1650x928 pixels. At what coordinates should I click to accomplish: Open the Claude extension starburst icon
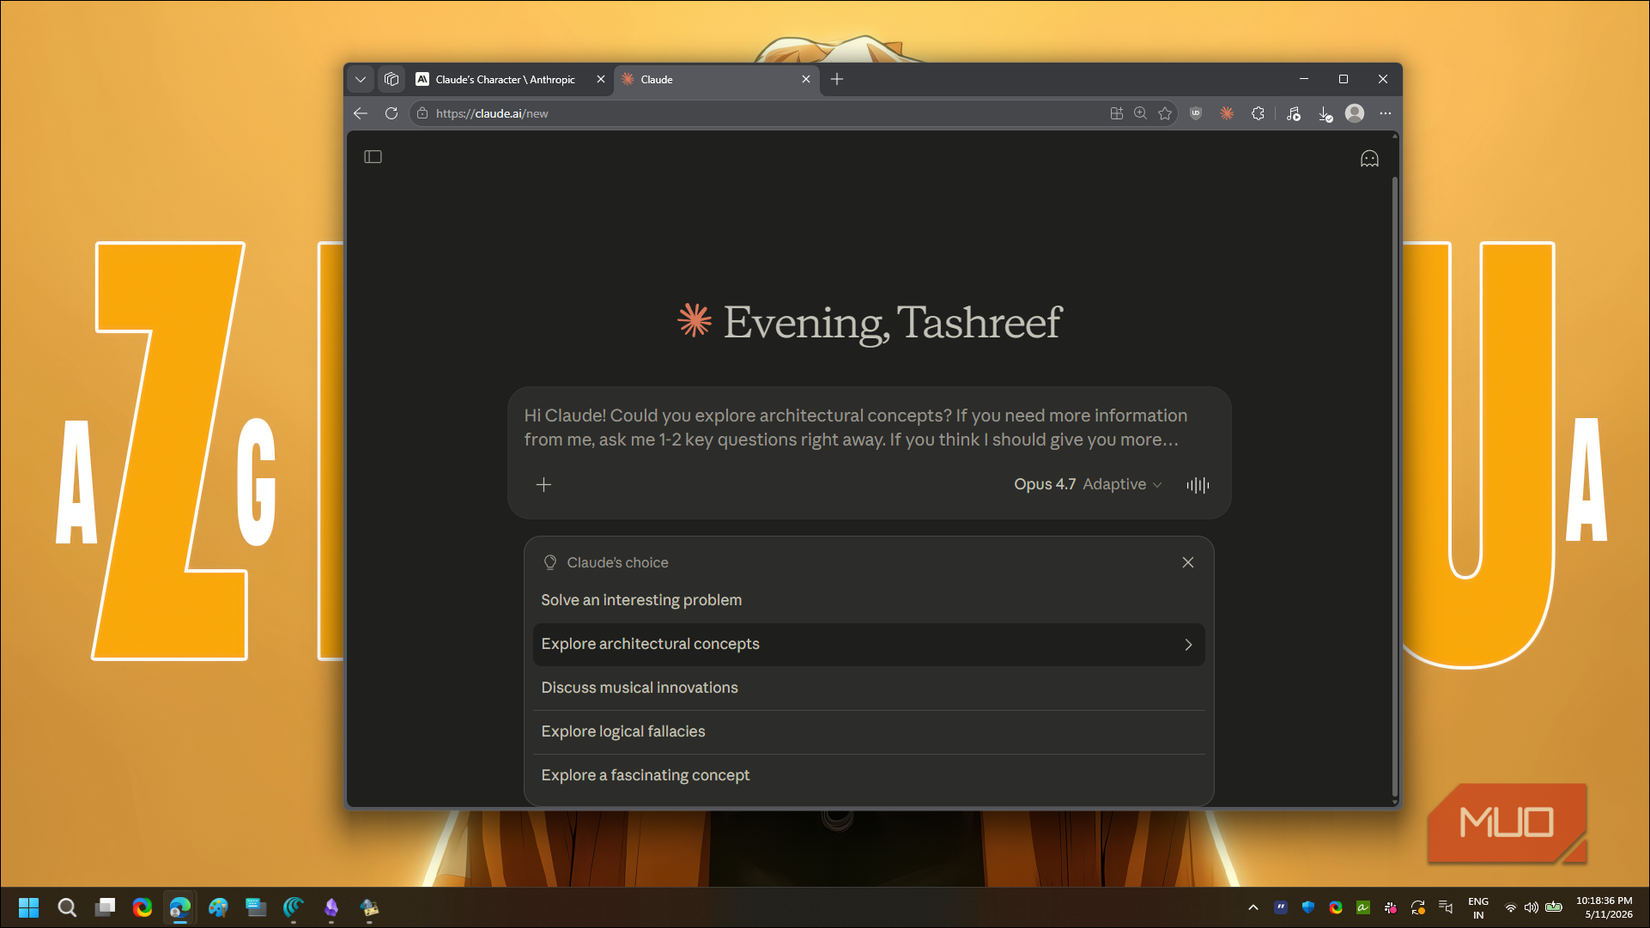(1227, 114)
